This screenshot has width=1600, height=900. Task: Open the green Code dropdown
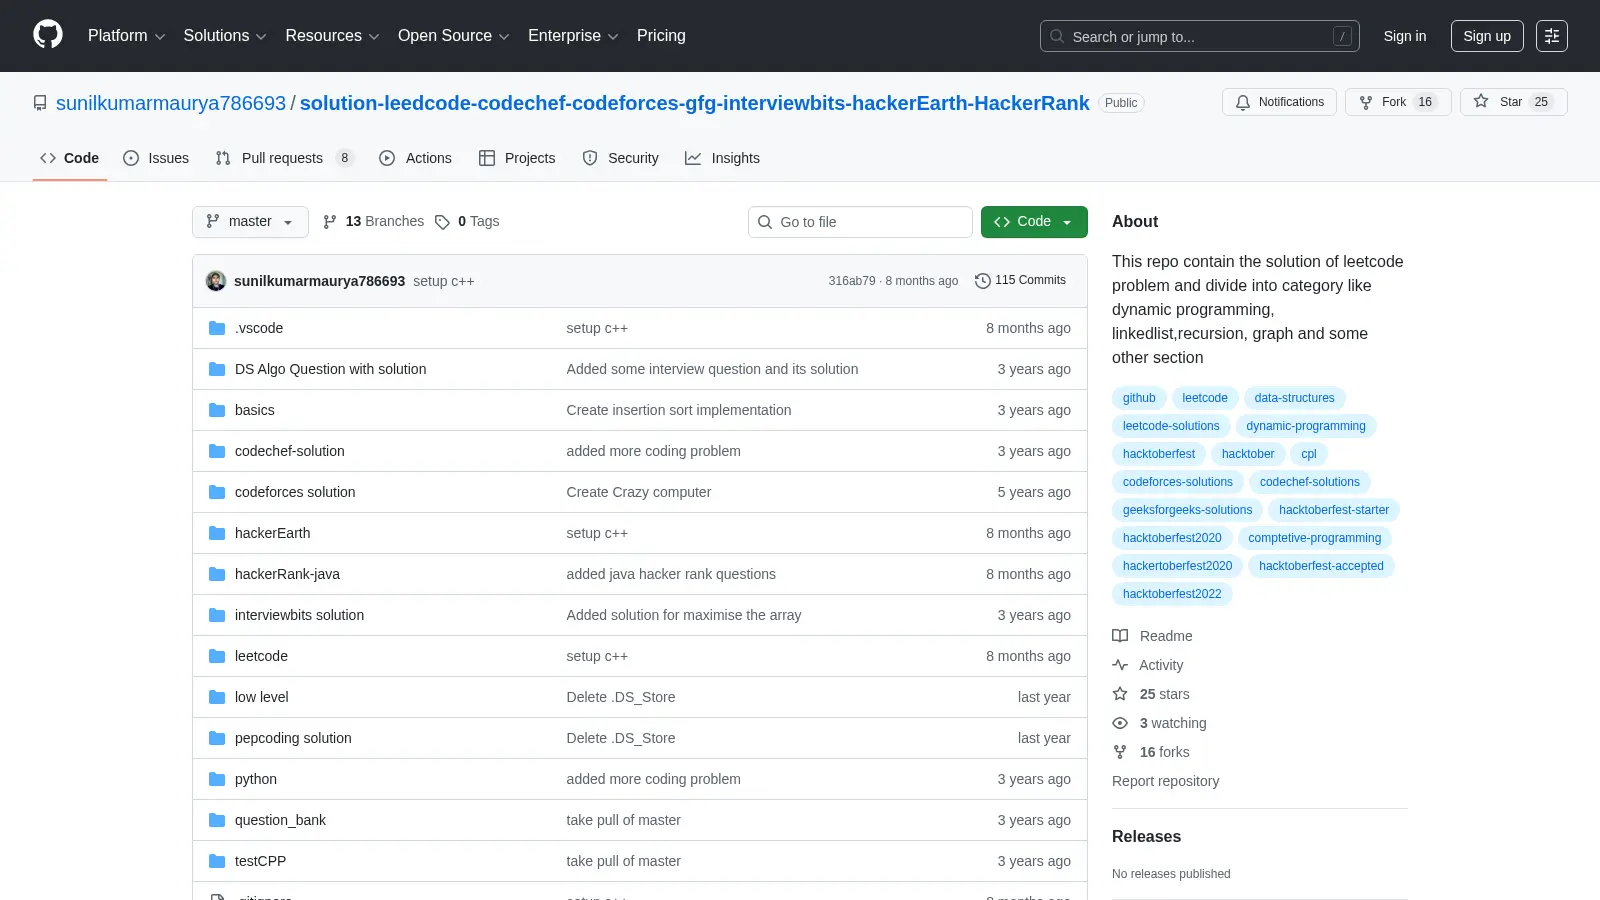[1034, 222]
